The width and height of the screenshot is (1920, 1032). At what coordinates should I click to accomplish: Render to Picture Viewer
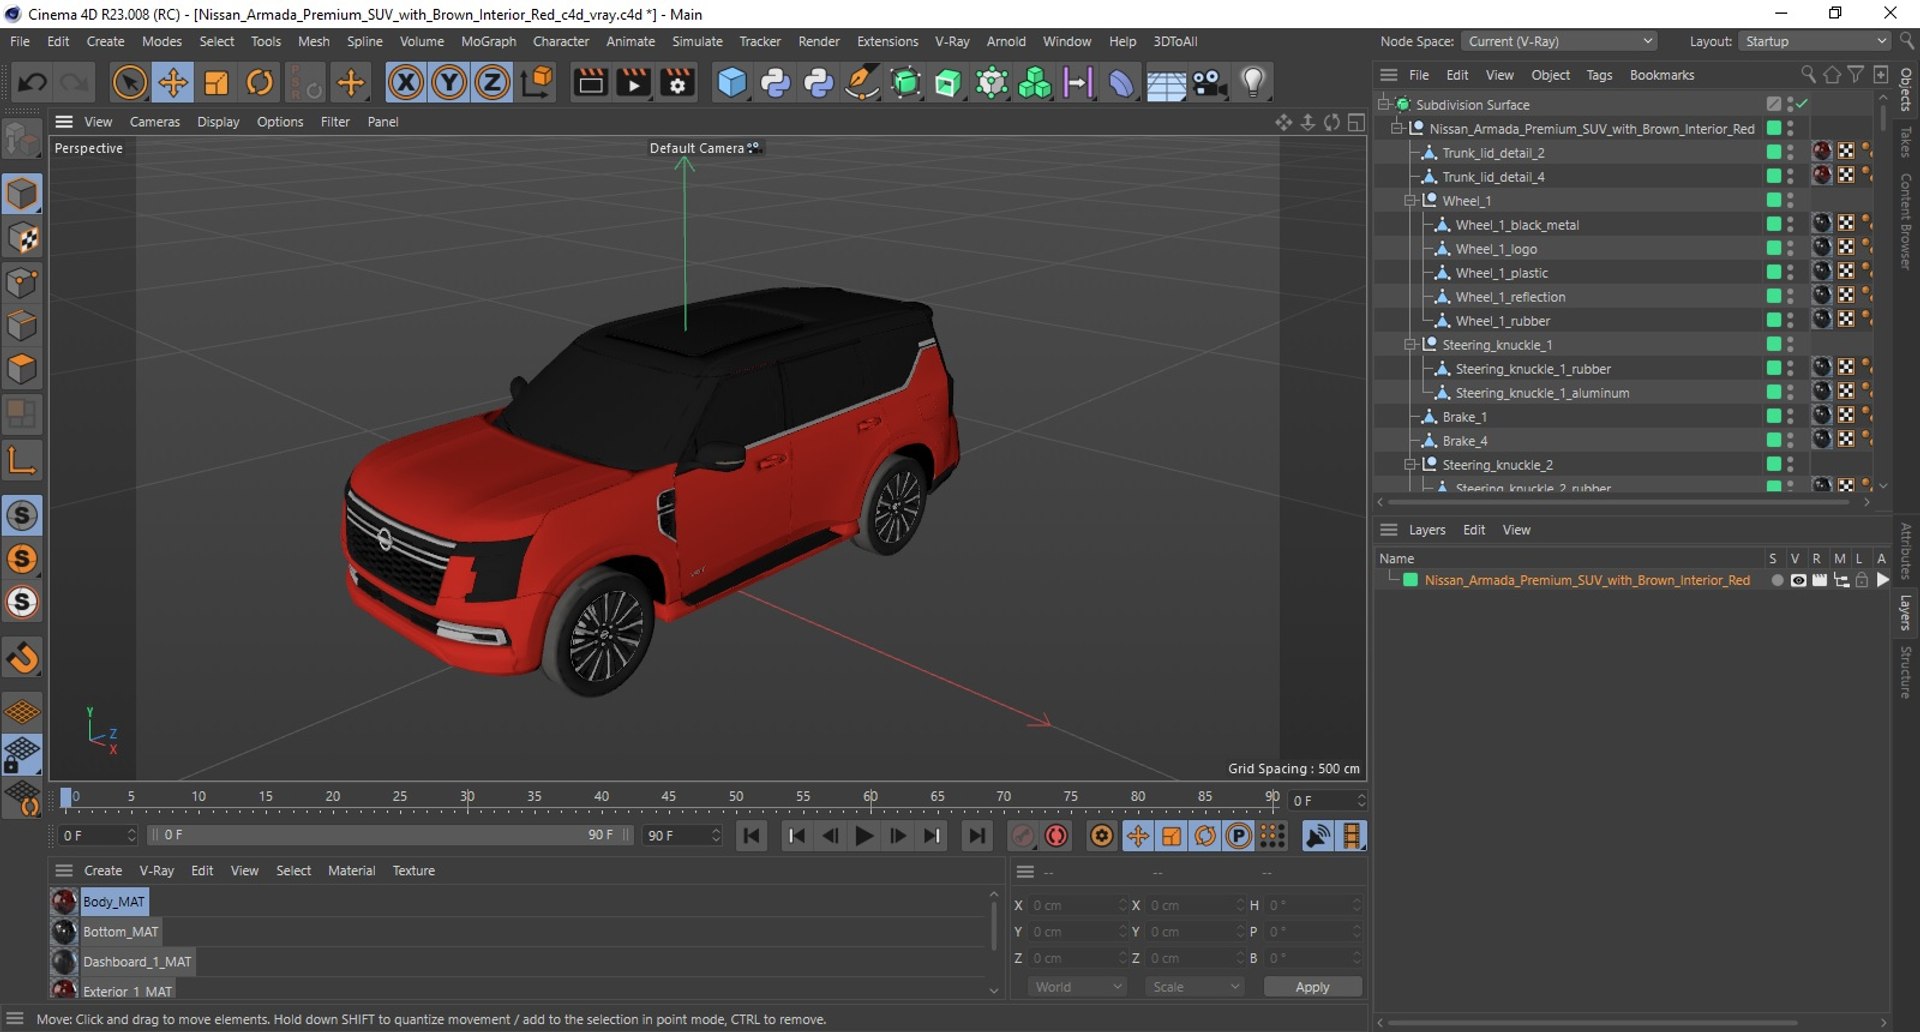coord(634,82)
